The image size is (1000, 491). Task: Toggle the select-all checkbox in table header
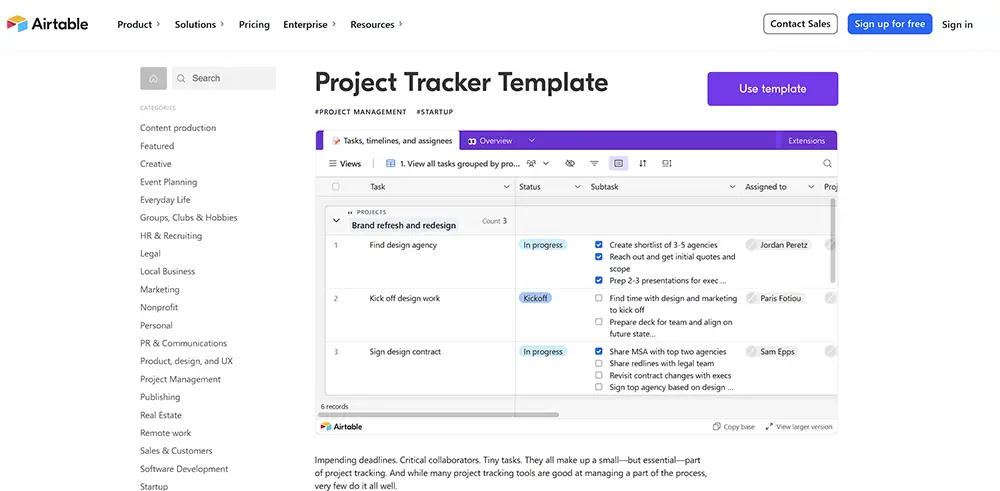click(x=336, y=187)
